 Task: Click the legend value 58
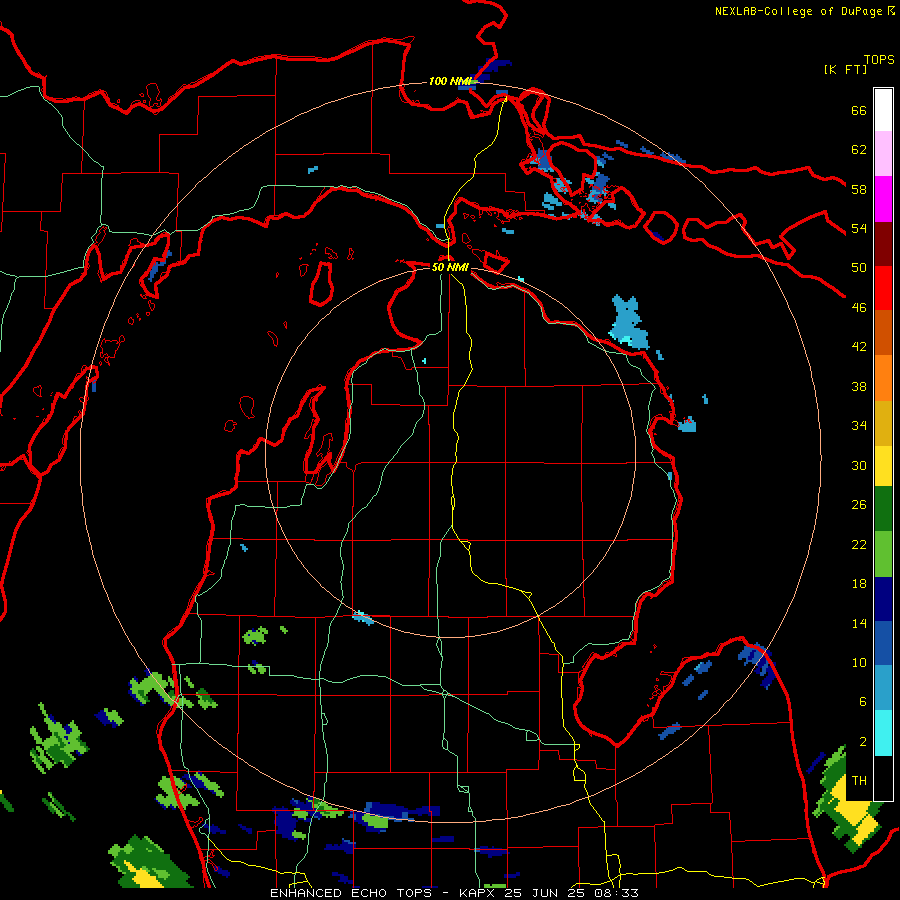click(x=859, y=189)
